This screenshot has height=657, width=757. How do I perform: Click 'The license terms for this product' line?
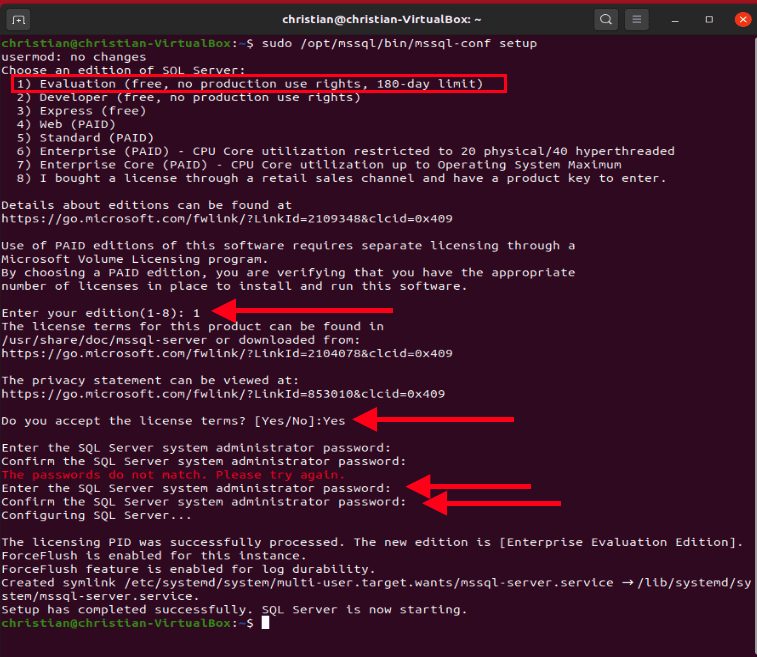[x=192, y=327]
